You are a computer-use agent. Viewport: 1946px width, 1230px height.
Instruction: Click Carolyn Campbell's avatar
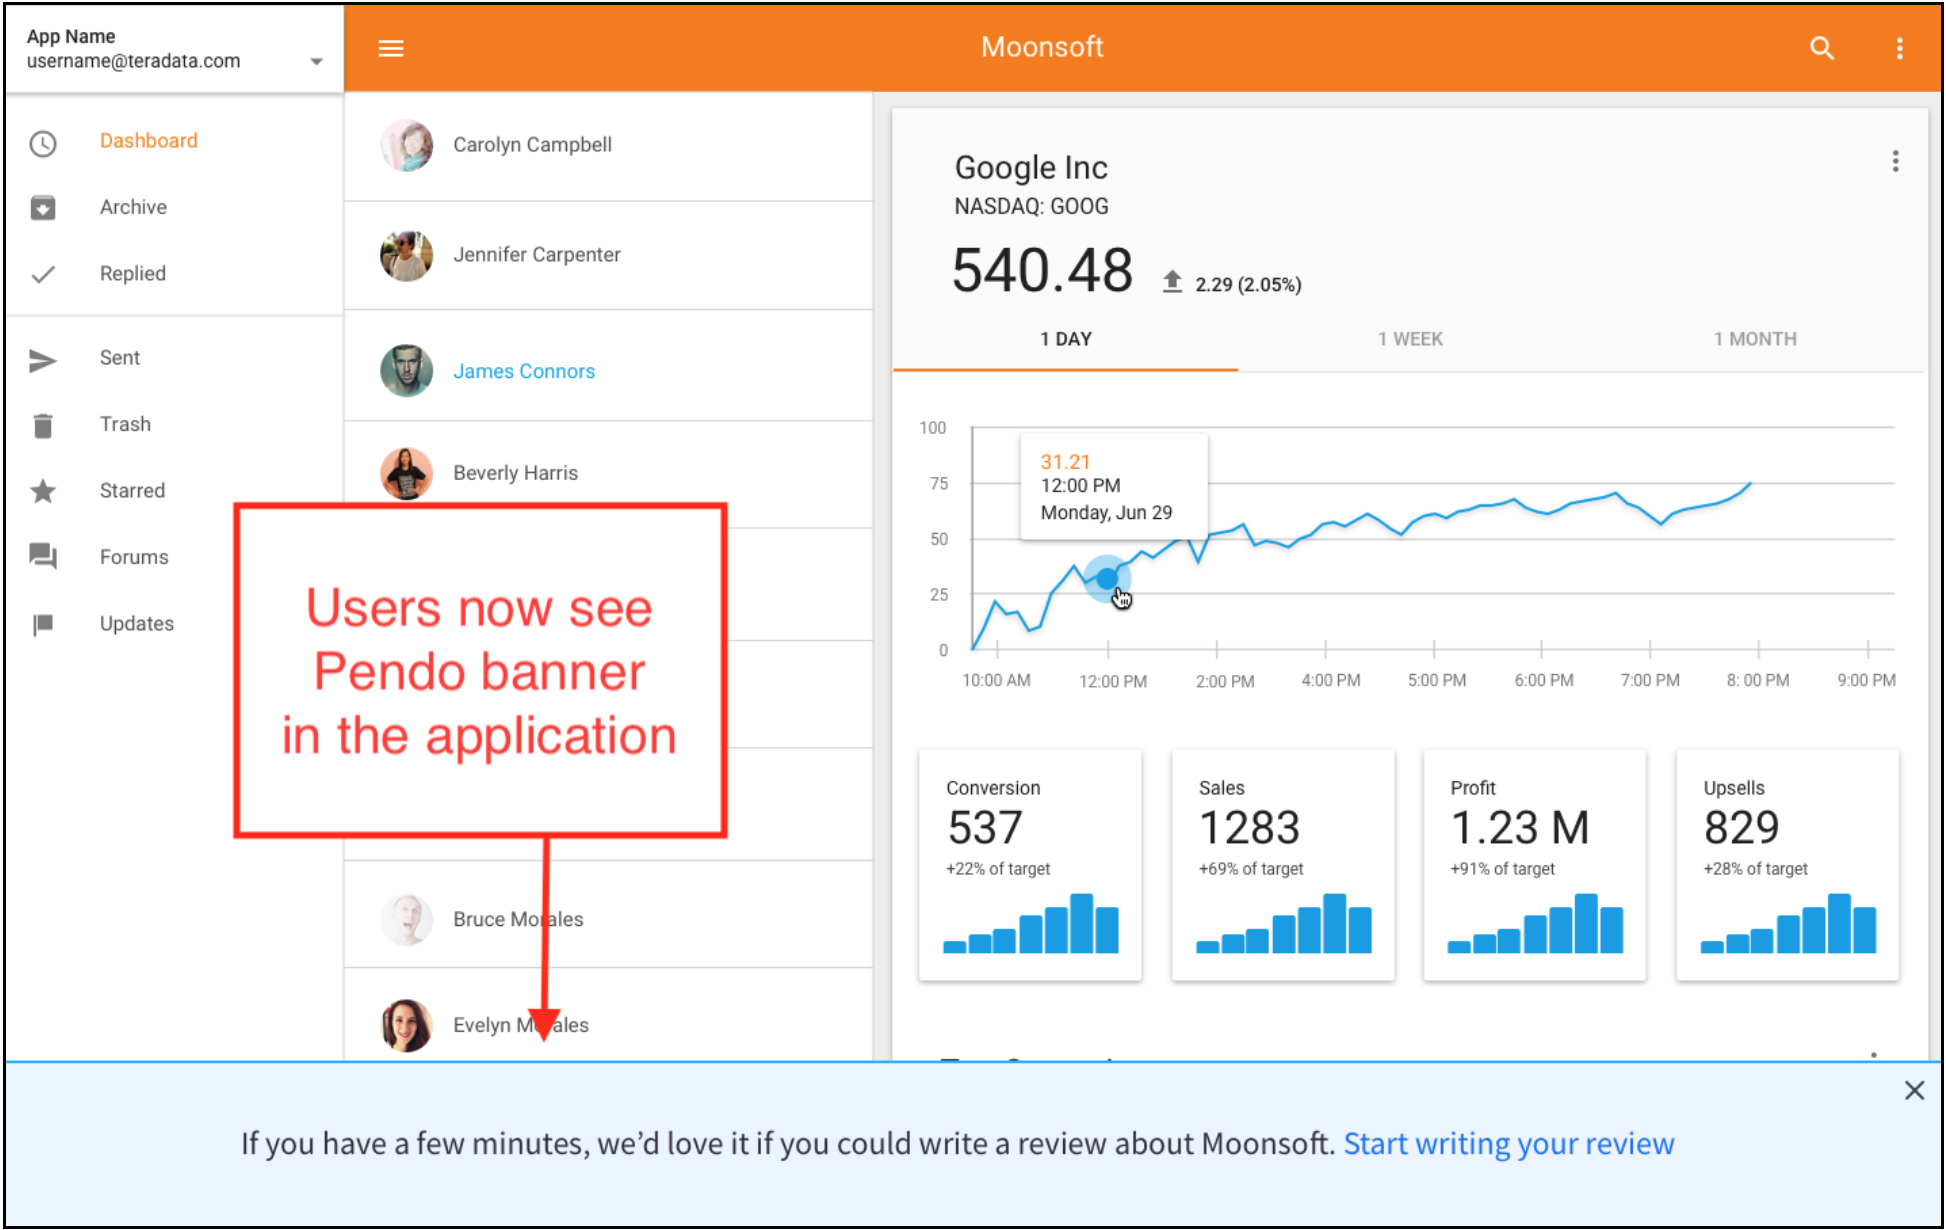(x=406, y=146)
